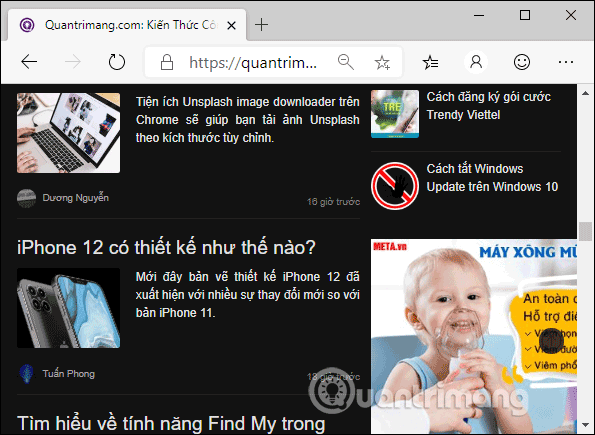Open the Windows Update disable article
The height and width of the screenshot is (435, 595).
(492, 178)
